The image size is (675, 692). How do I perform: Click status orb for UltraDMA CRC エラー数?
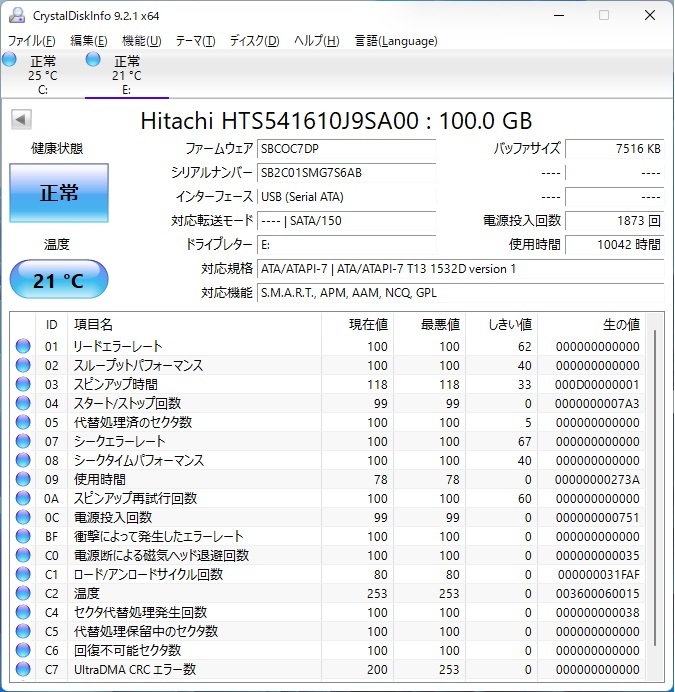click(23, 669)
